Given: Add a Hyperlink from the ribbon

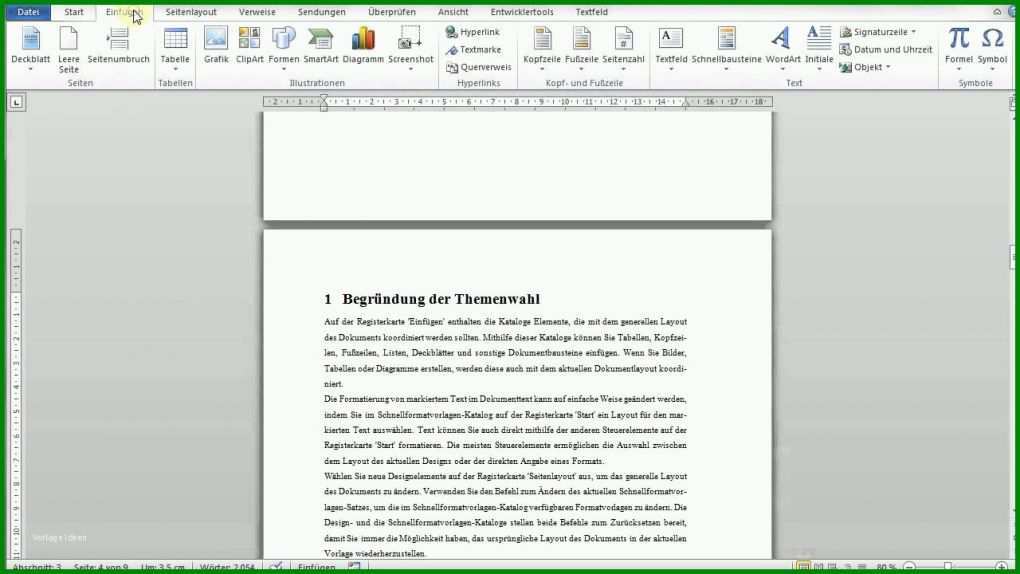Looking at the screenshot, I should [473, 32].
